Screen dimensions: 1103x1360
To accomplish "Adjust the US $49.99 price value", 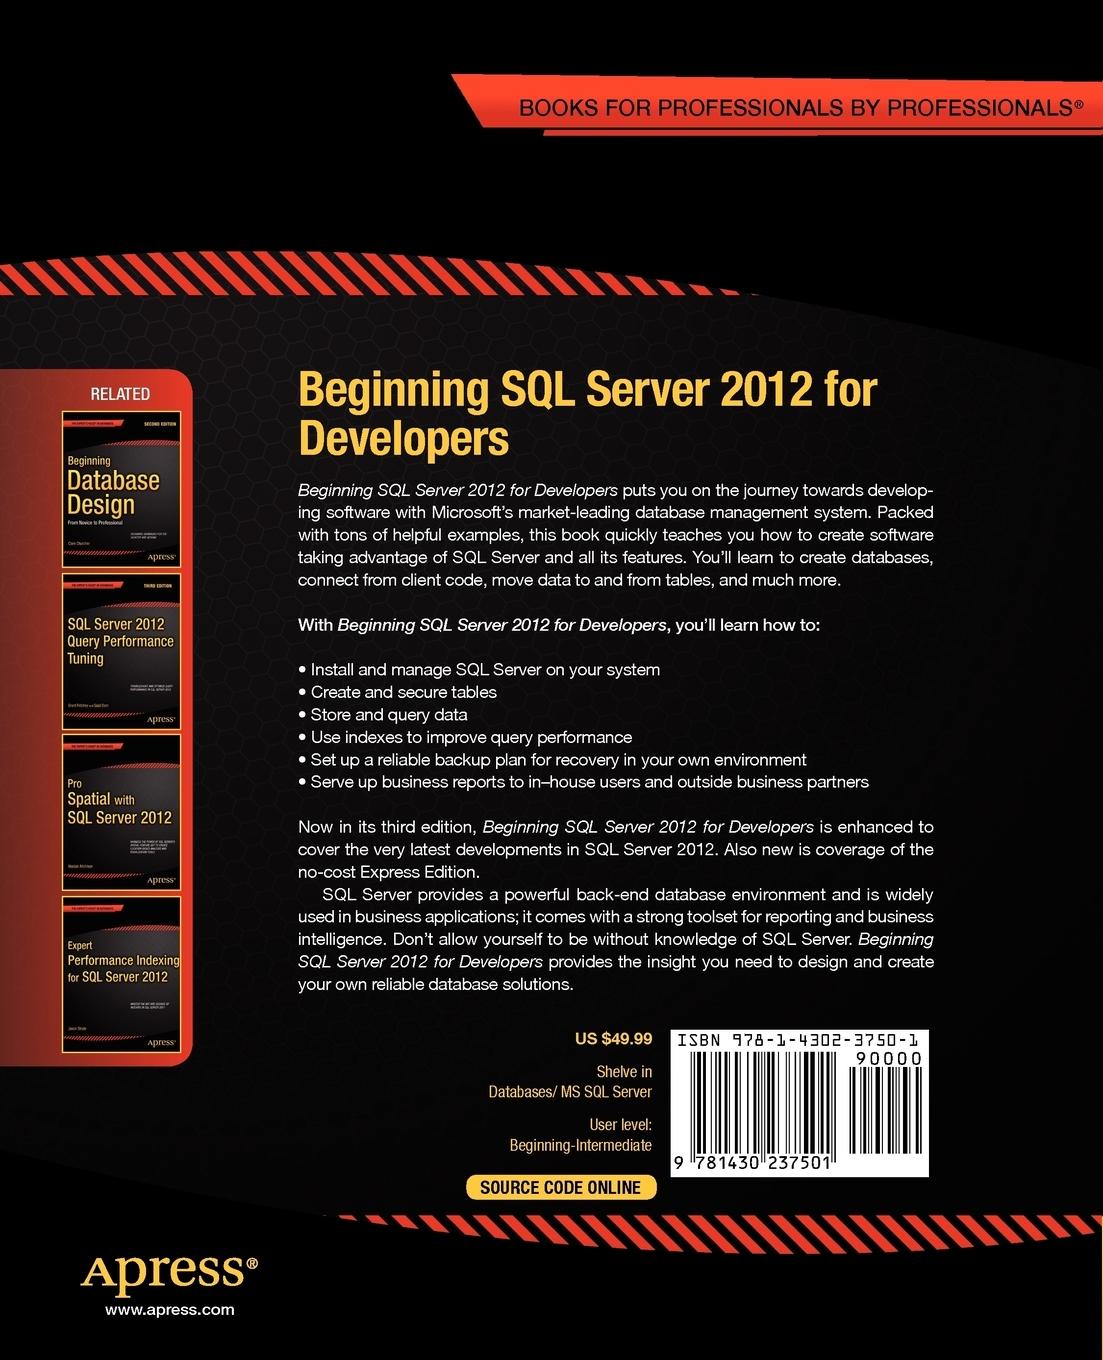I will tap(613, 1038).
